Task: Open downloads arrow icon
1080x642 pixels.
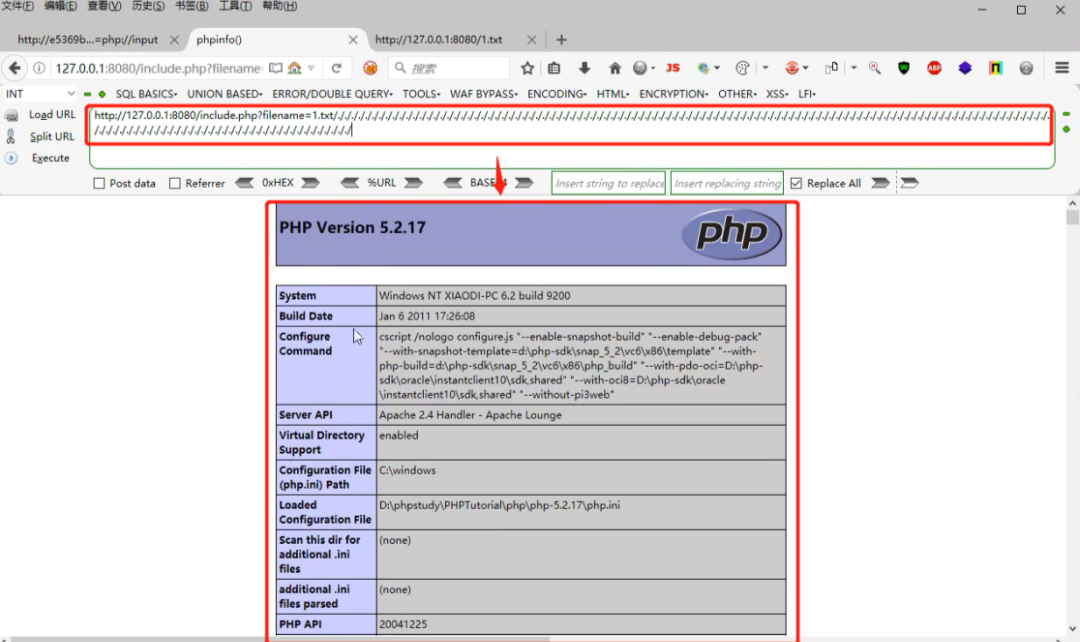Action: click(x=584, y=68)
